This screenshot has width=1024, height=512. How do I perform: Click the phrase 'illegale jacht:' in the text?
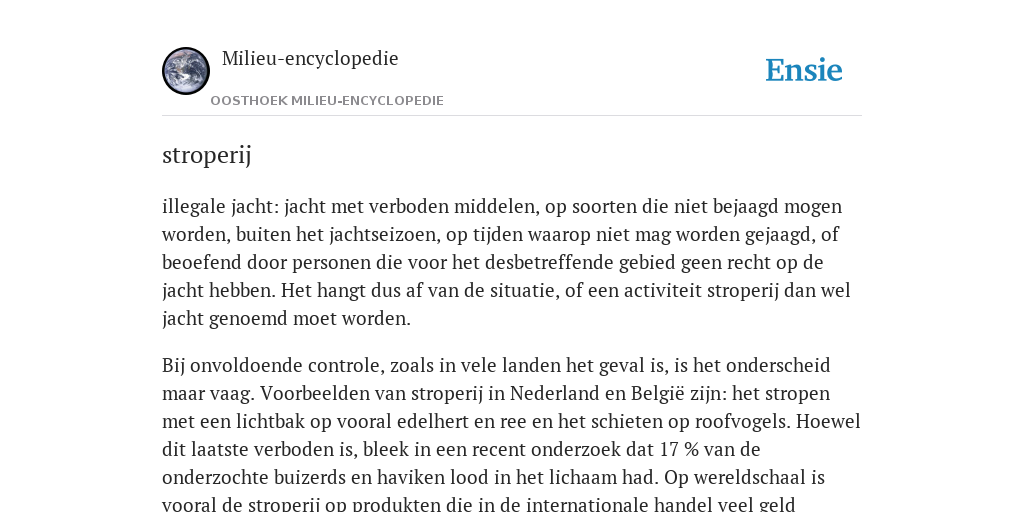pyautogui.click(x=221, y=206)
